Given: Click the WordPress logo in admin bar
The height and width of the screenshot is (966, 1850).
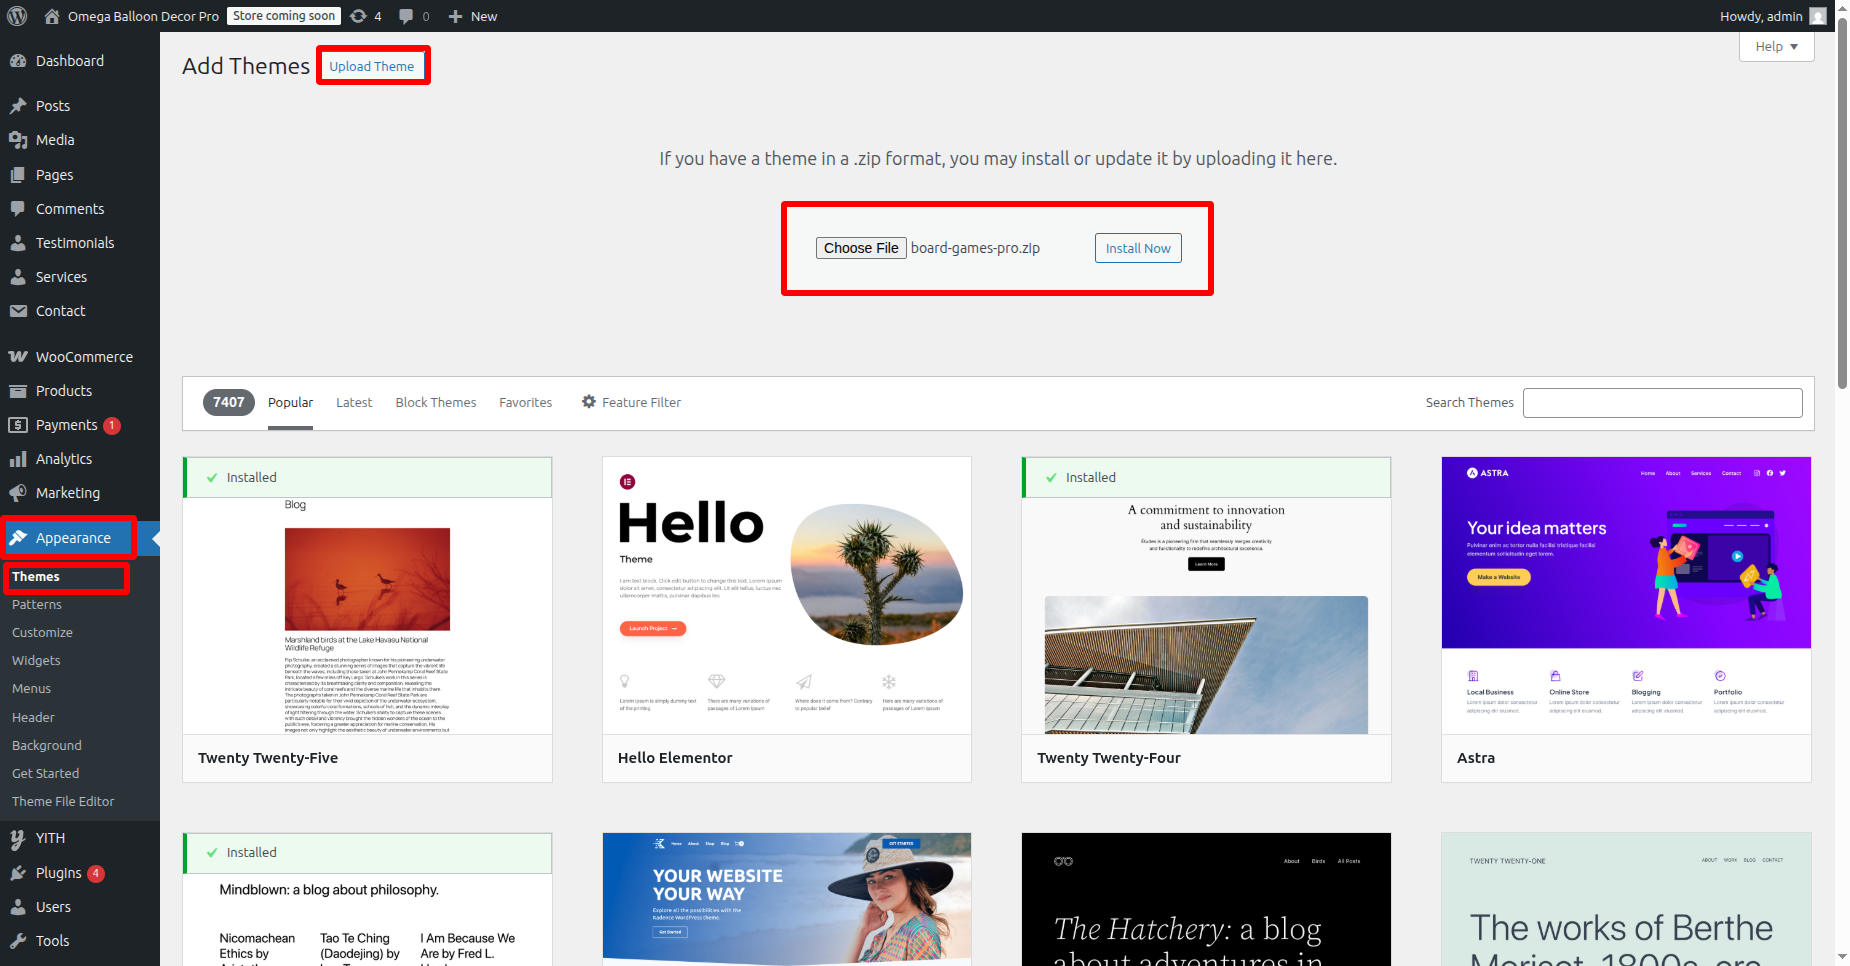Looking at the screenshot, I should (17, 16).
